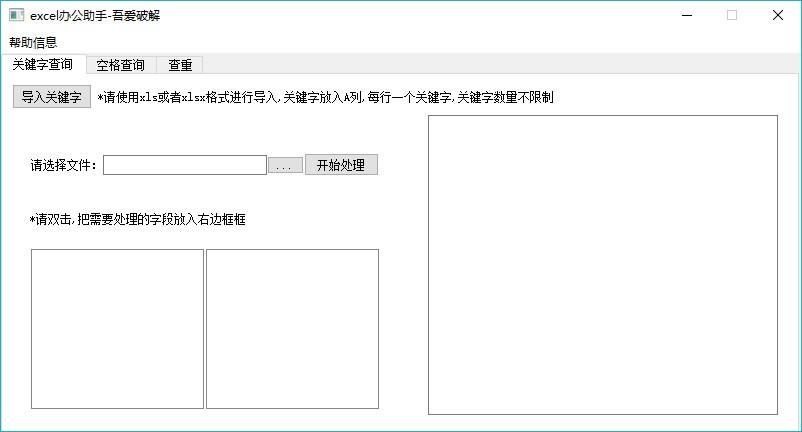Click the left field list box
802x432 pixels.
(117, 329)
